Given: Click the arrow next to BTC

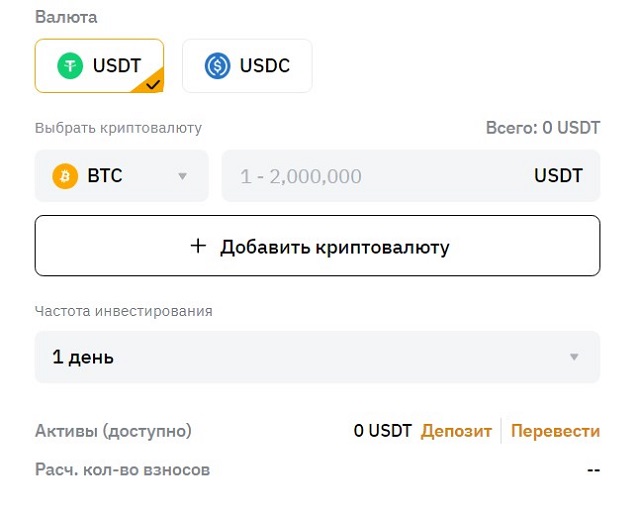Looking at the screenshot, I should pyautogui.click(x=182, y=177).
